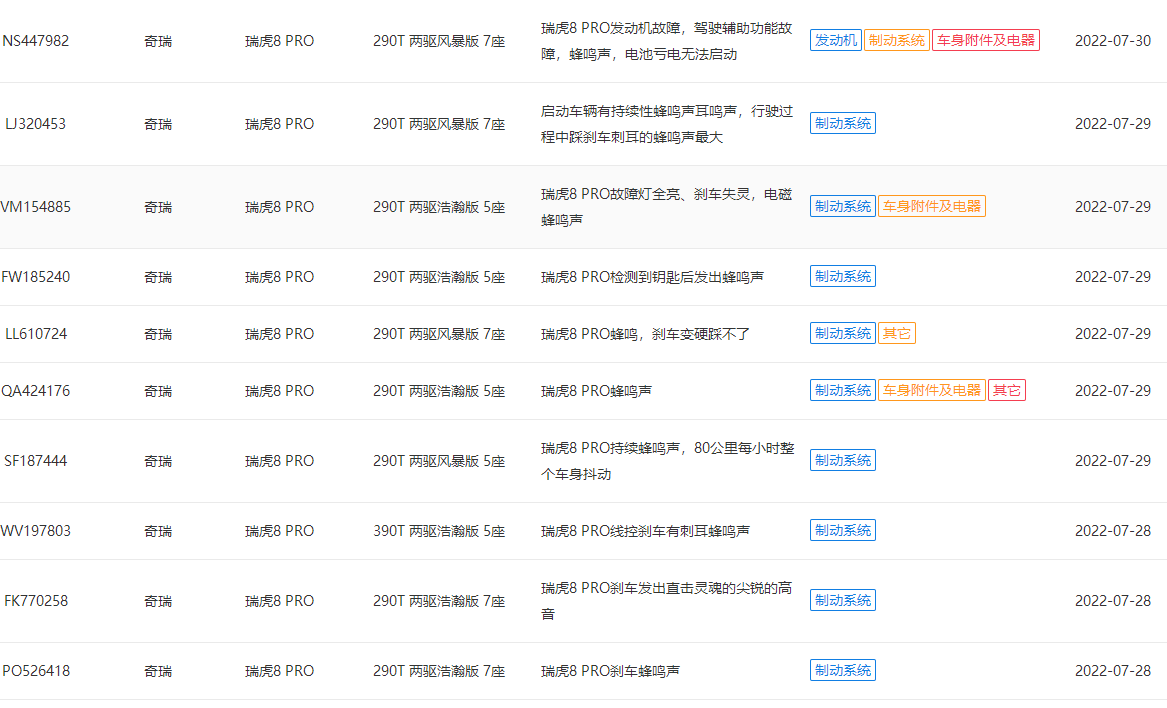Click red 车身附件及电器 tag in NS447982 row
Image resolution: width=1167 pixels, height=708 pixels.
(x=985, y=41)
